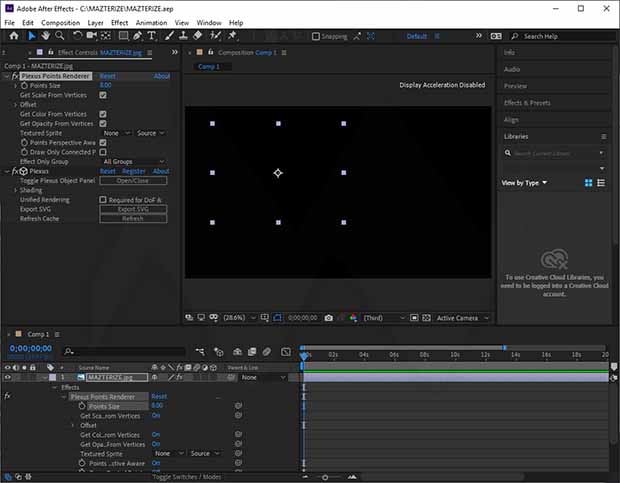620x483 pixels.
Task: Switch Libraries to grid view icon
Action: [x=588, y=183]
